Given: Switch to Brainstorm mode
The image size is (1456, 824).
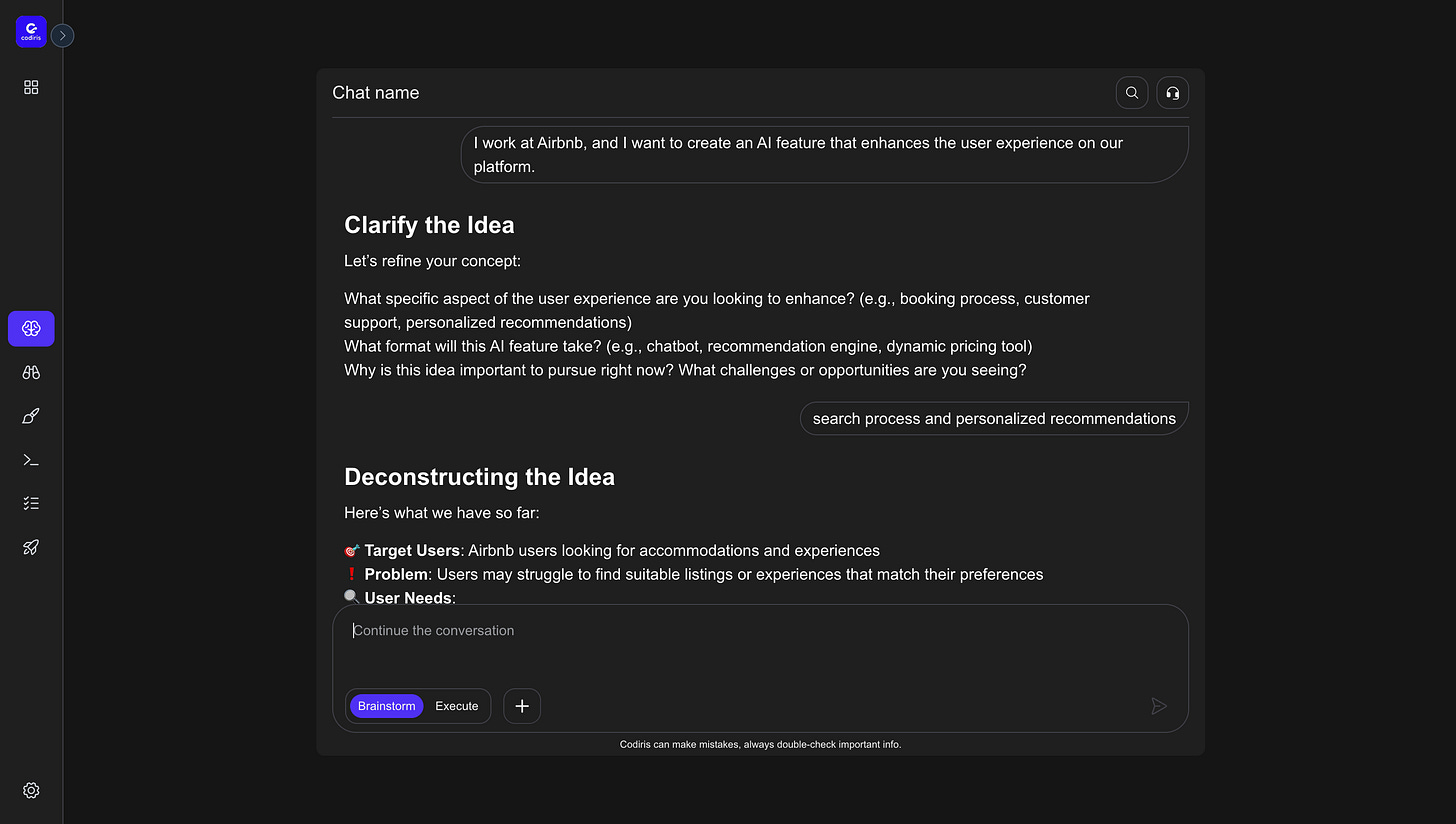Looking at the screenshot, I should click(387, 706).
